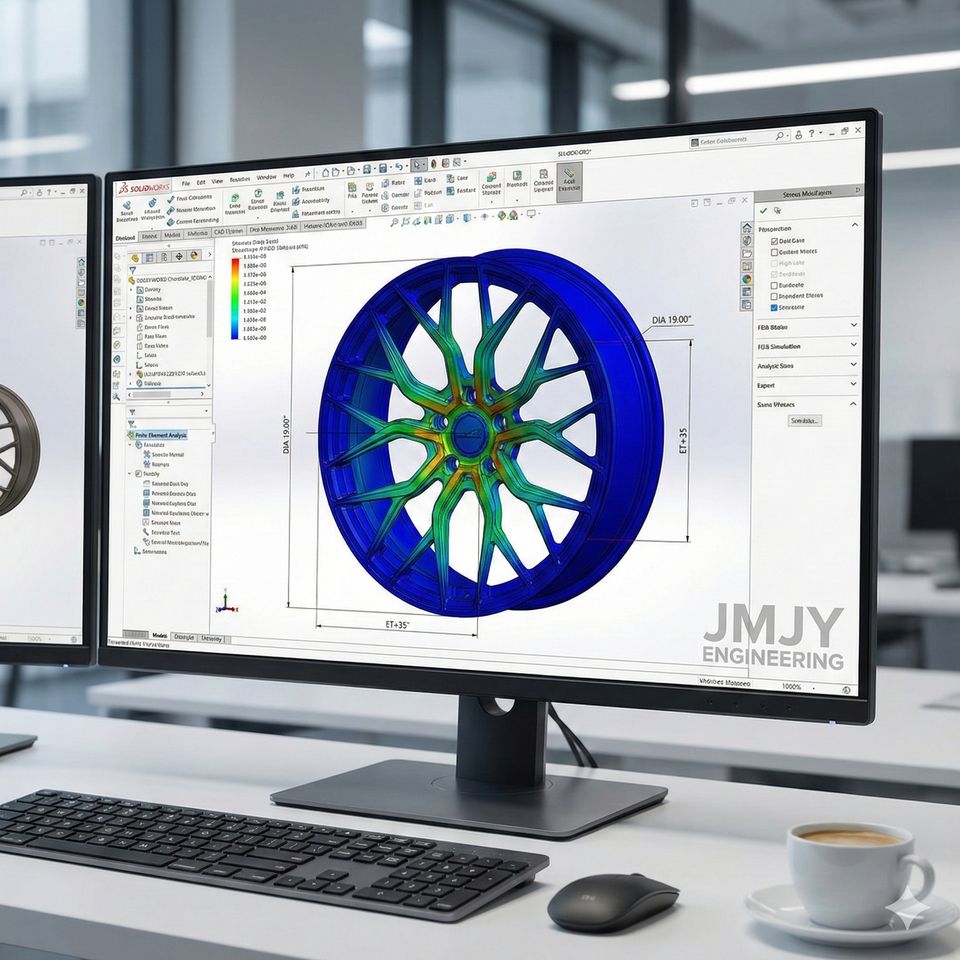Image resolution: width=960 pixels, height=960 pixels.
Task: Expand the 'Analysic' section
Action: pos(854,364)
